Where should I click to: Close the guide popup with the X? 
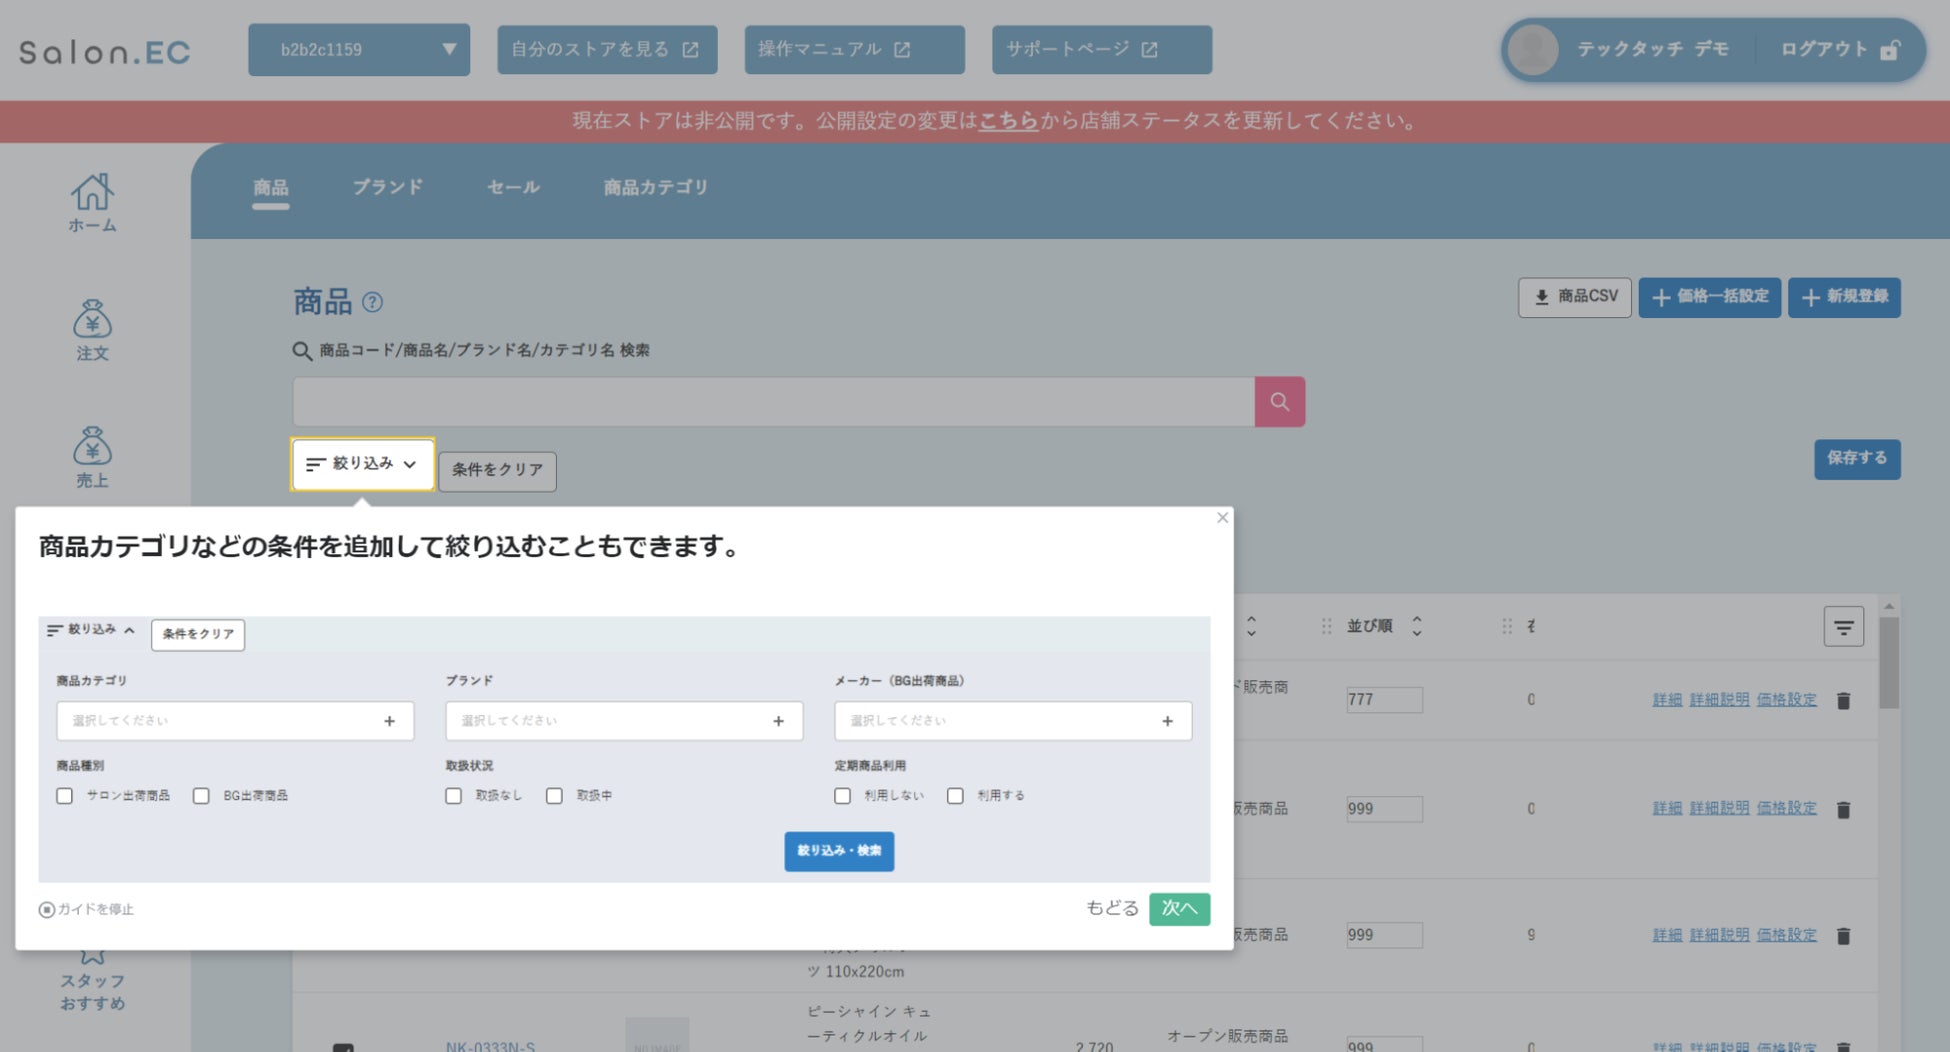point(1222,518)
